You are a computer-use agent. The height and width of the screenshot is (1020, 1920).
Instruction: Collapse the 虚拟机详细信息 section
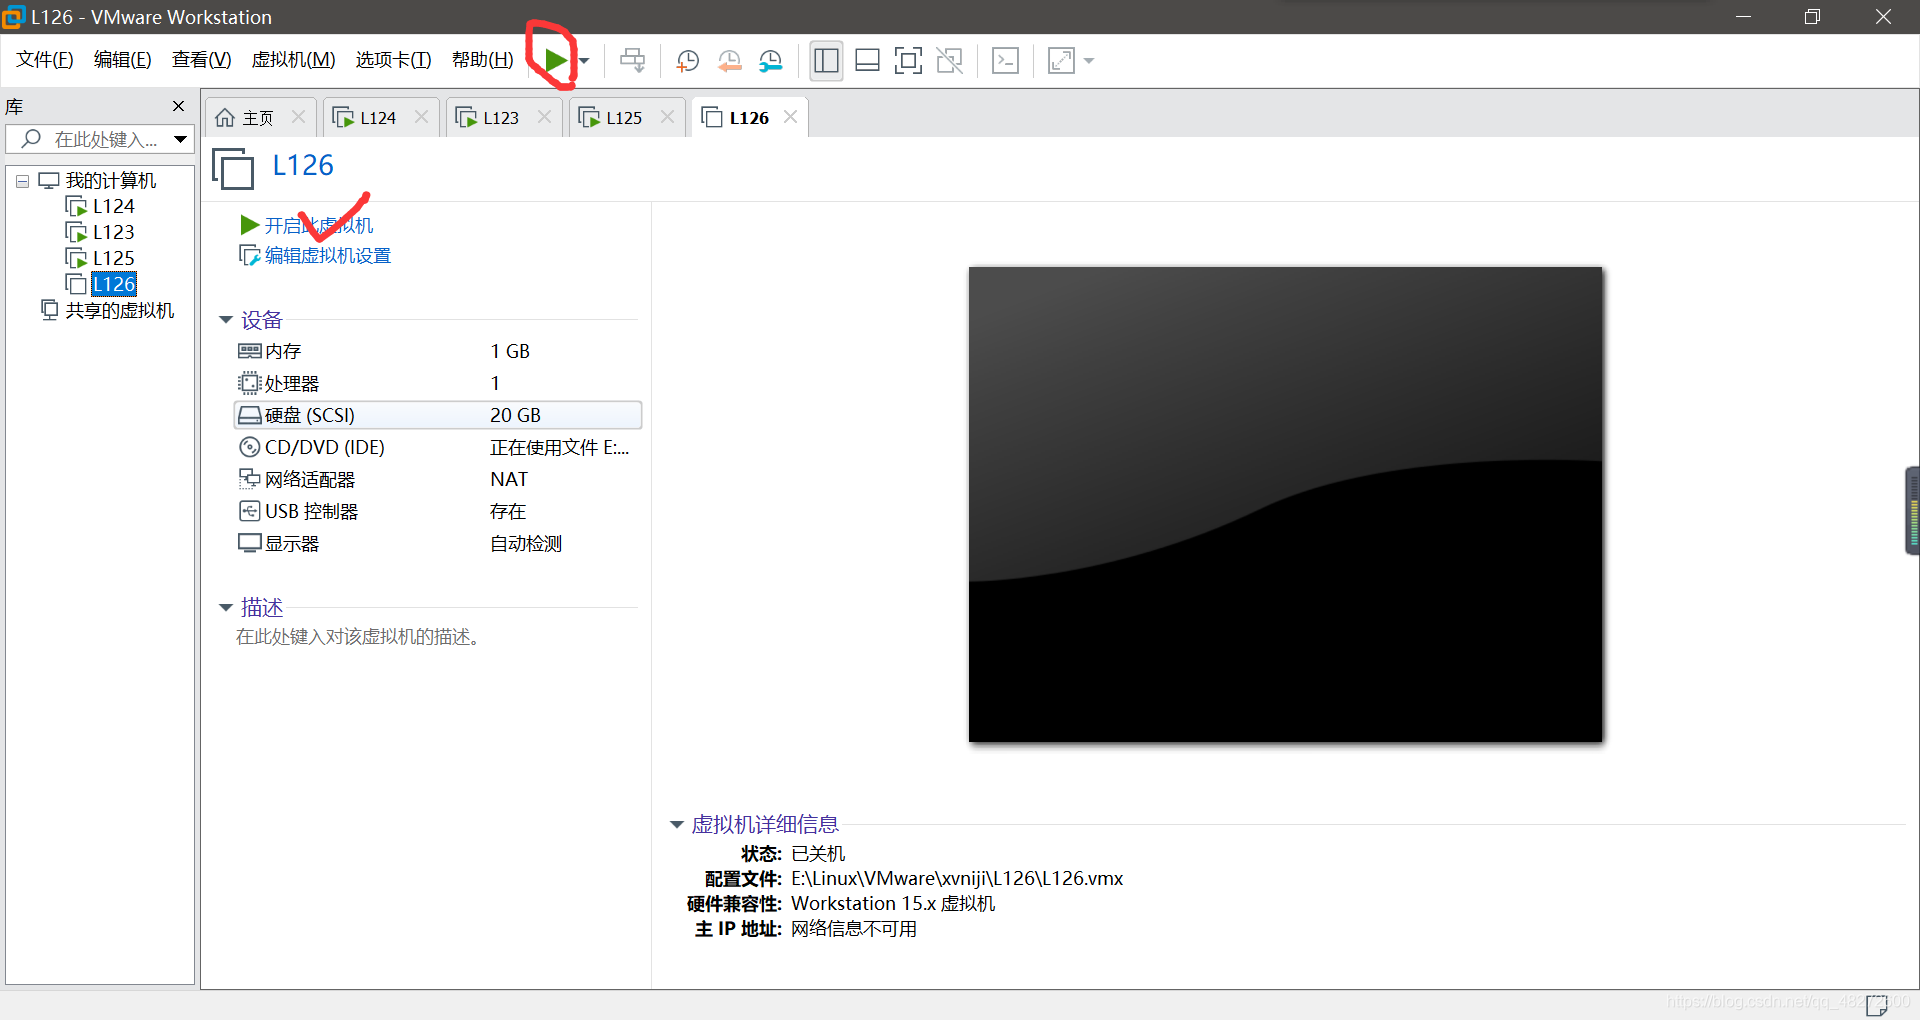pos(676,824)
